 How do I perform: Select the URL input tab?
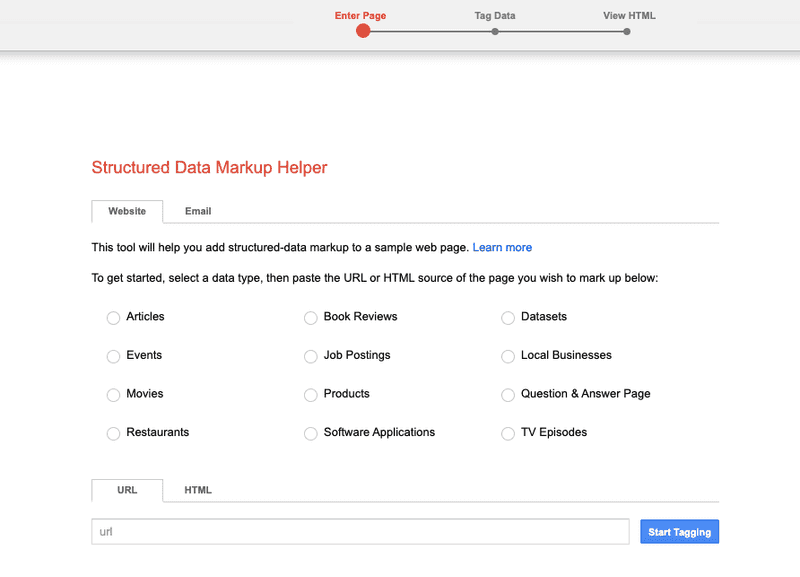[x=127, y=490]
